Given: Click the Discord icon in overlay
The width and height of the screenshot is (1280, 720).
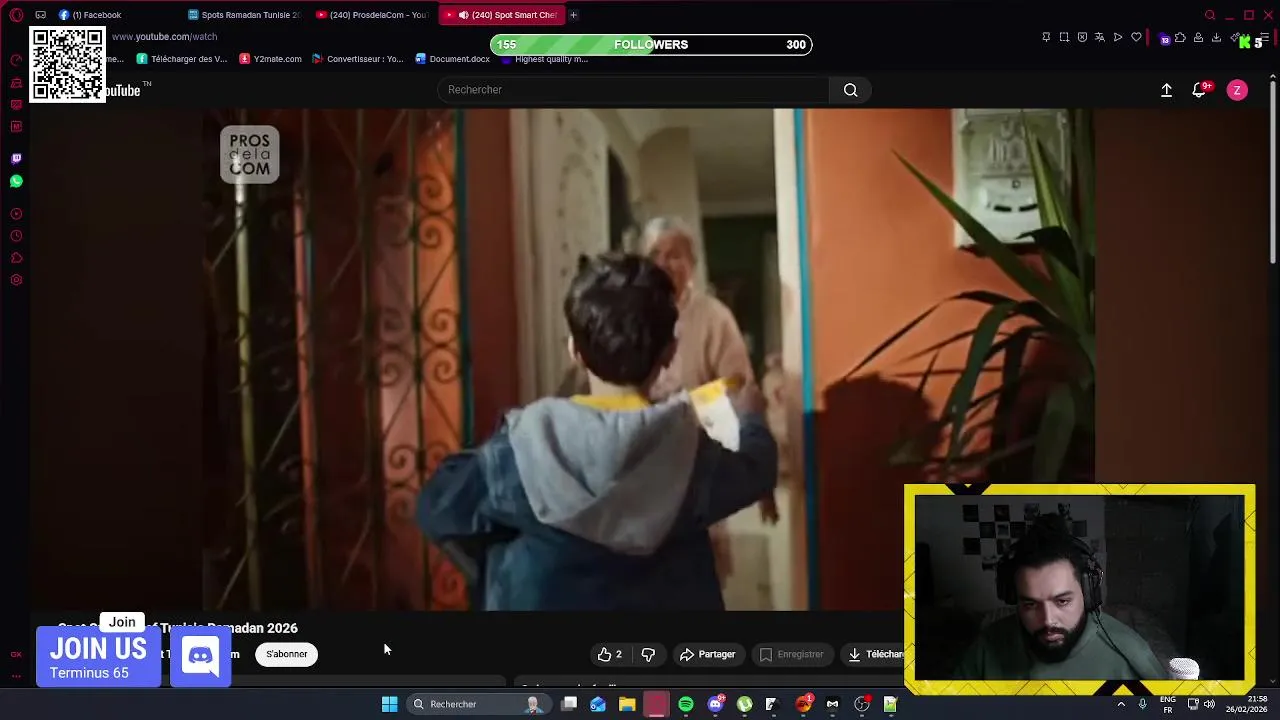Looking at the screenshot, I should pos(201,657).
